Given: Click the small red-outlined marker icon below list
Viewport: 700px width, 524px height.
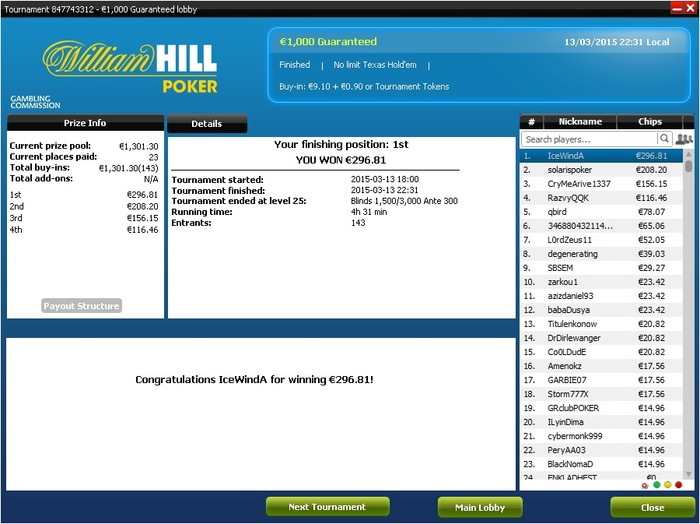Looking at the screenshot, I should click(x=645, y=485).
